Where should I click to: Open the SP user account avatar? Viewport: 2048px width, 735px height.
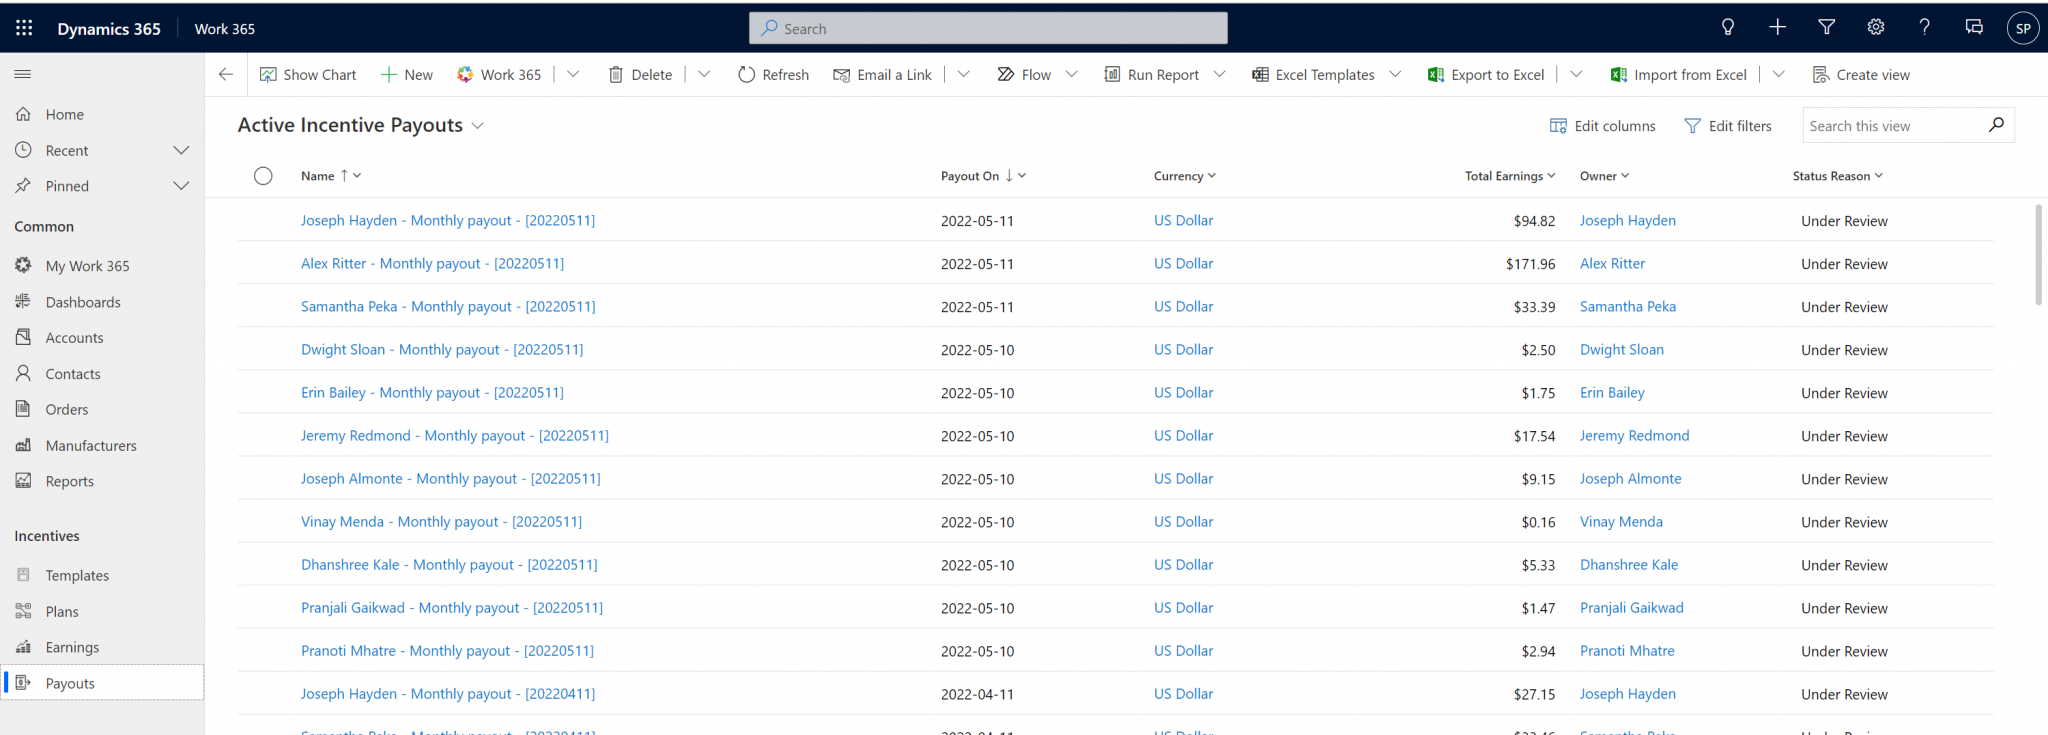coord(2023,28)
